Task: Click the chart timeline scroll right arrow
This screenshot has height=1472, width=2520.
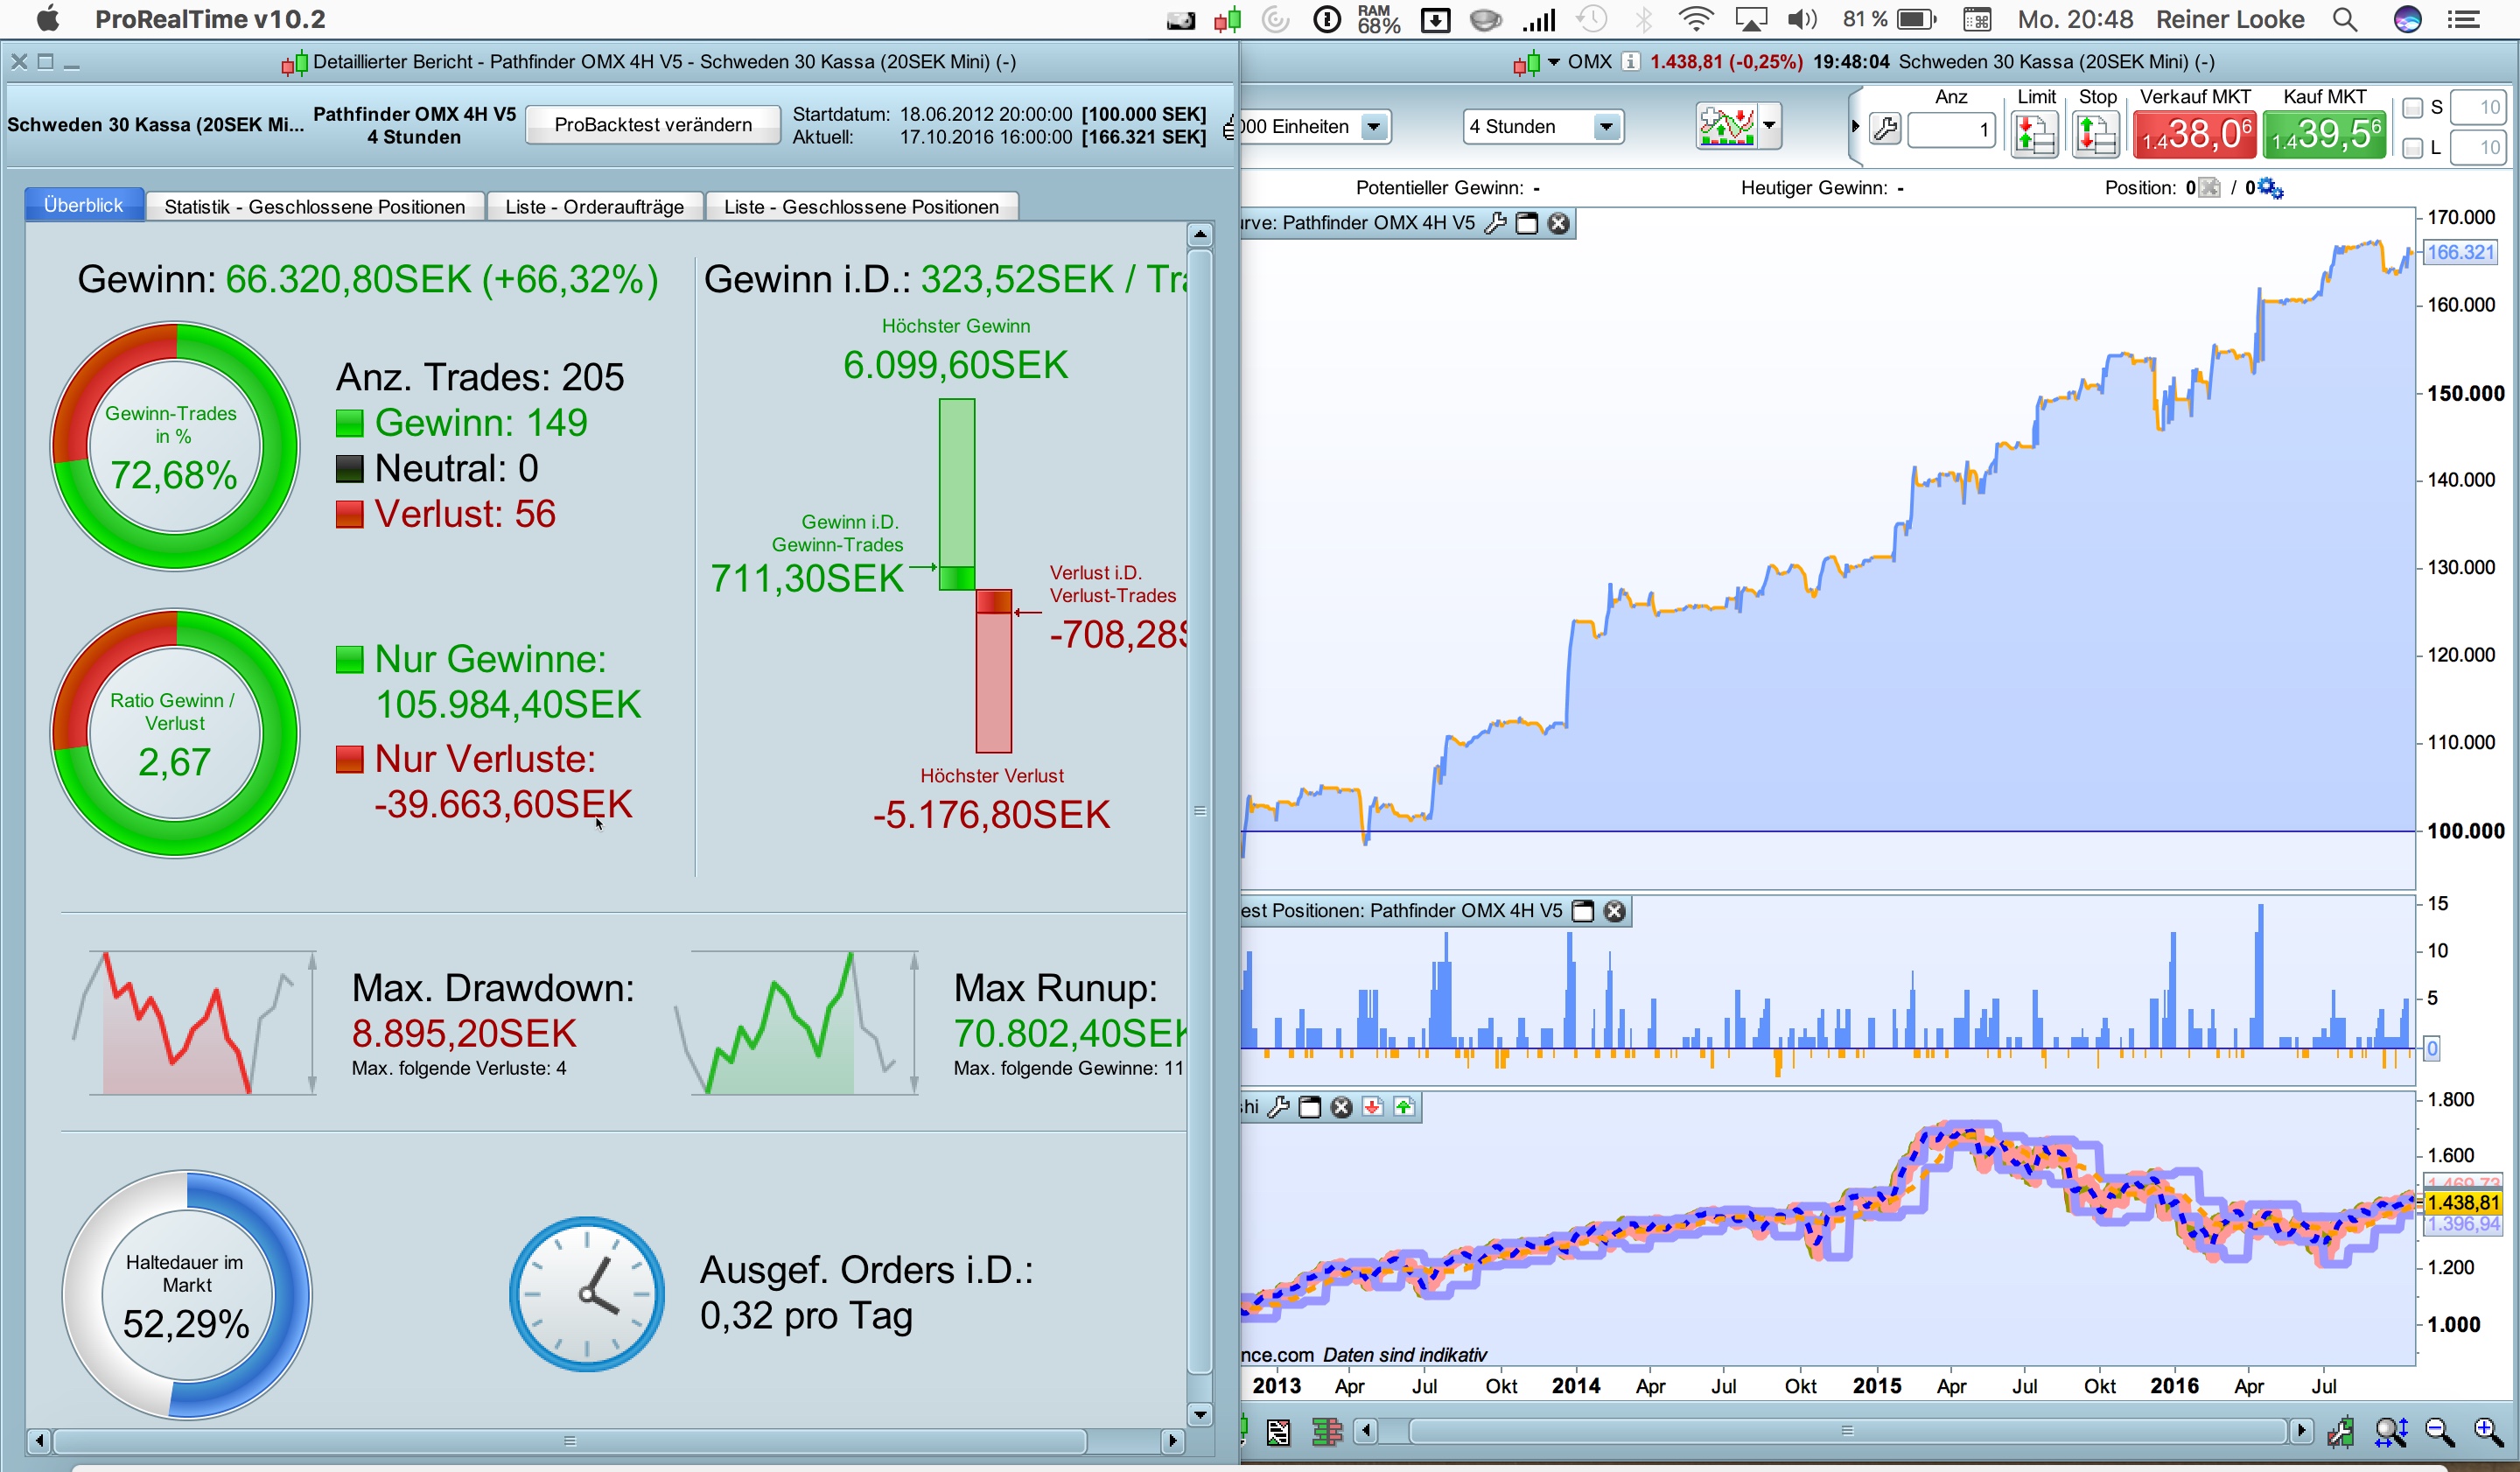Action: pyautogui.click(x=2301, y=1431)
